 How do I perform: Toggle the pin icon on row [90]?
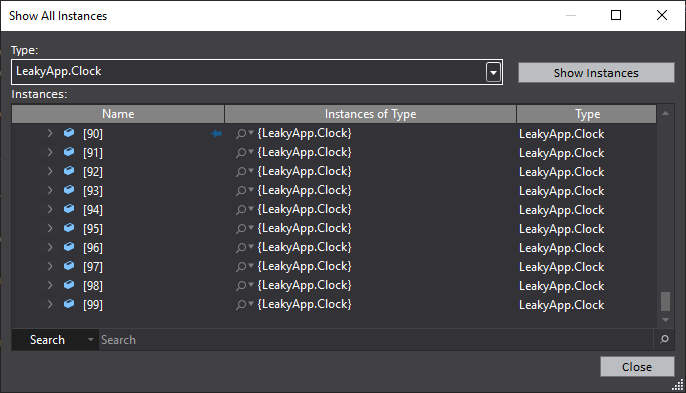click(x=216, y=133)
